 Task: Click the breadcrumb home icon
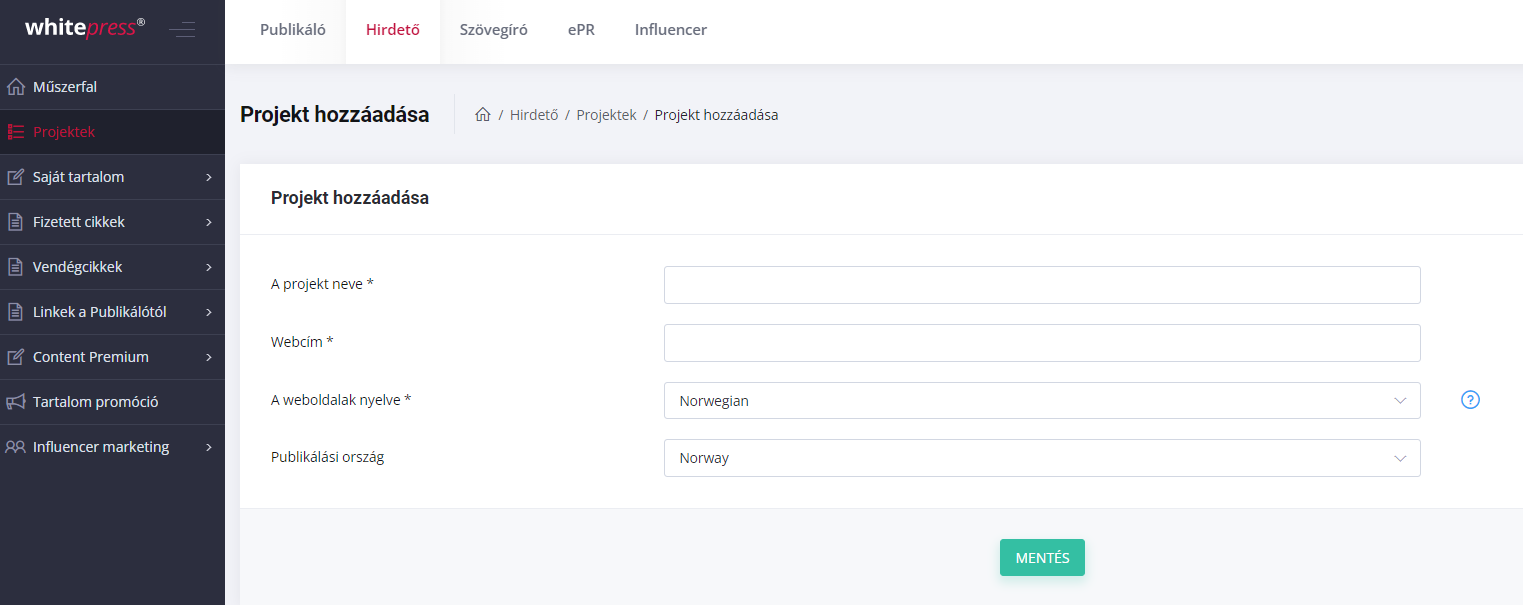click(x=483, y=115)
